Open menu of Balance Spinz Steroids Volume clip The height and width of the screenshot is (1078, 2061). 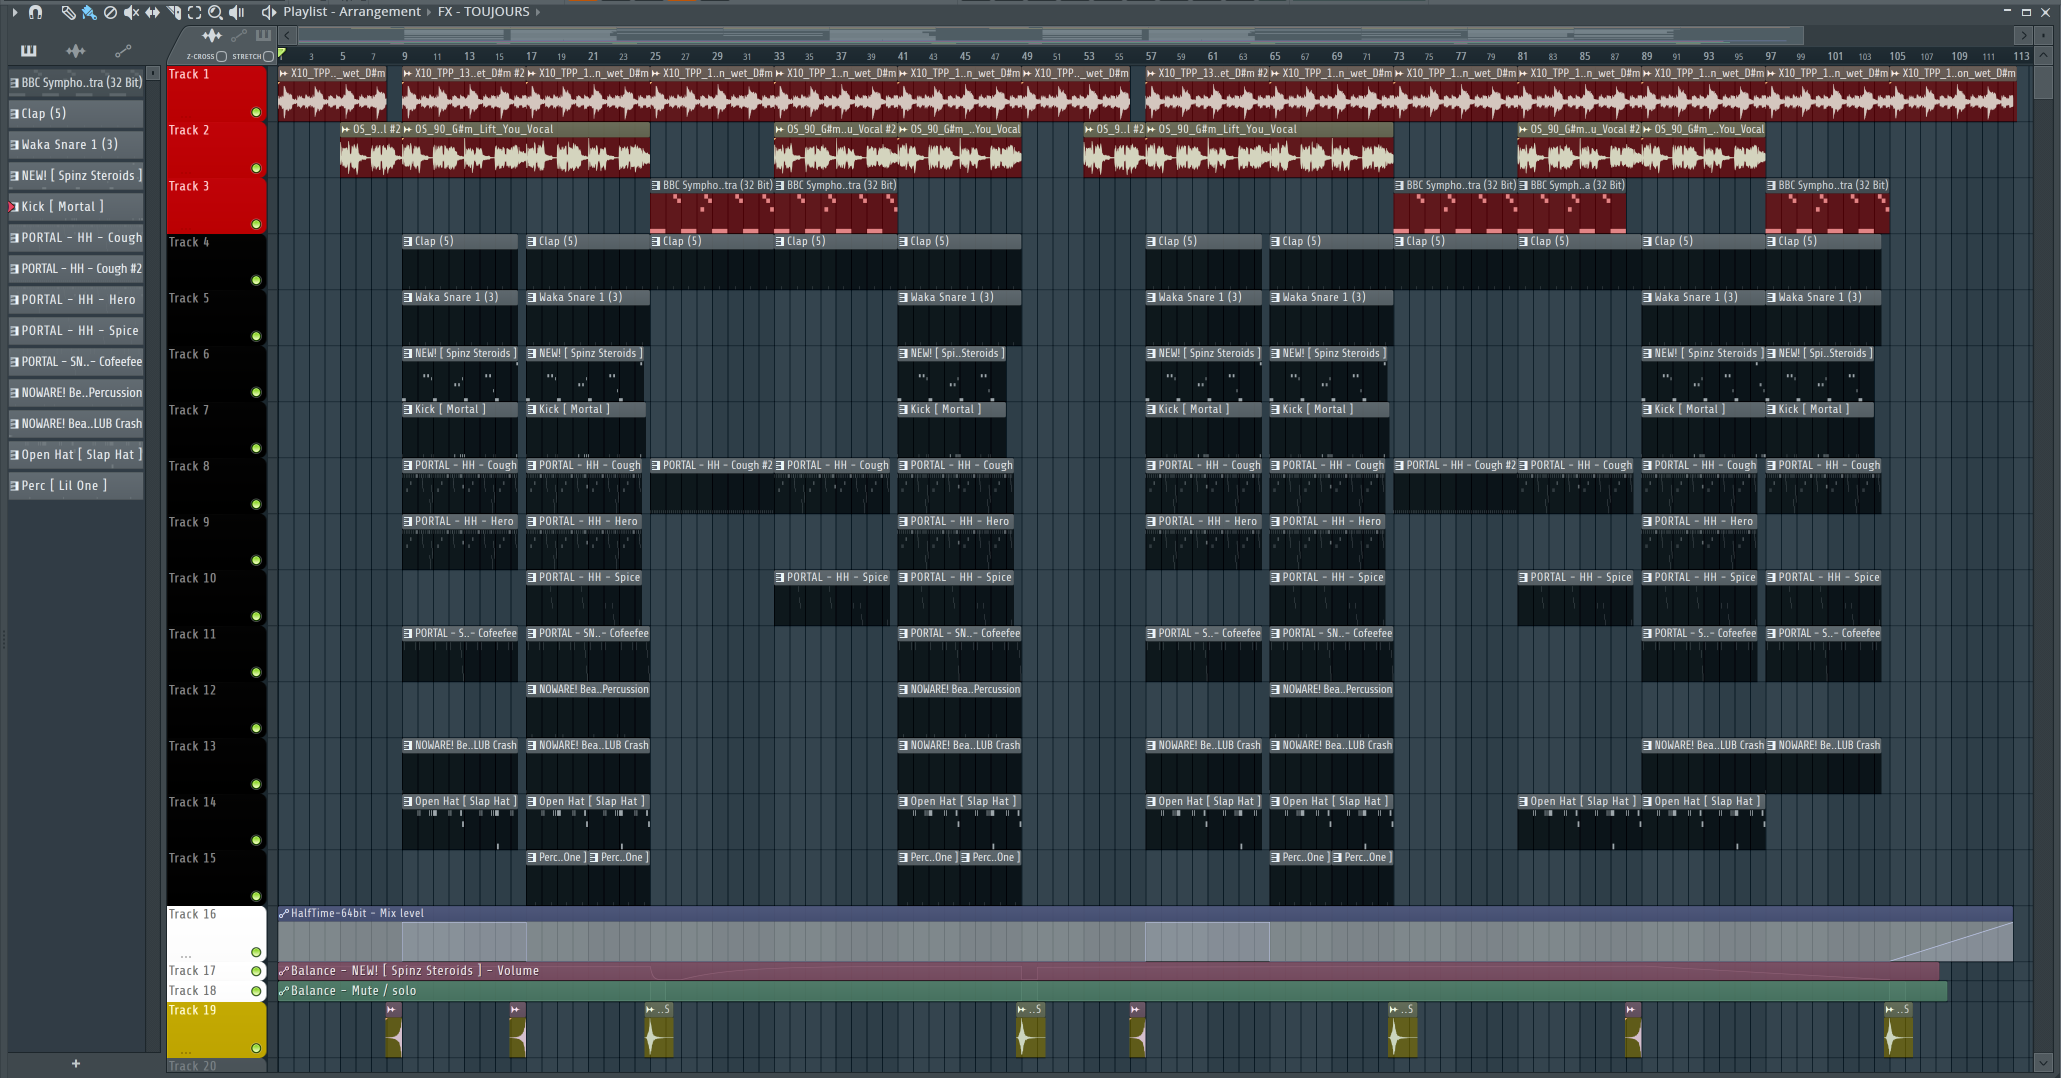pyautogui.click(x=284, y=971)
